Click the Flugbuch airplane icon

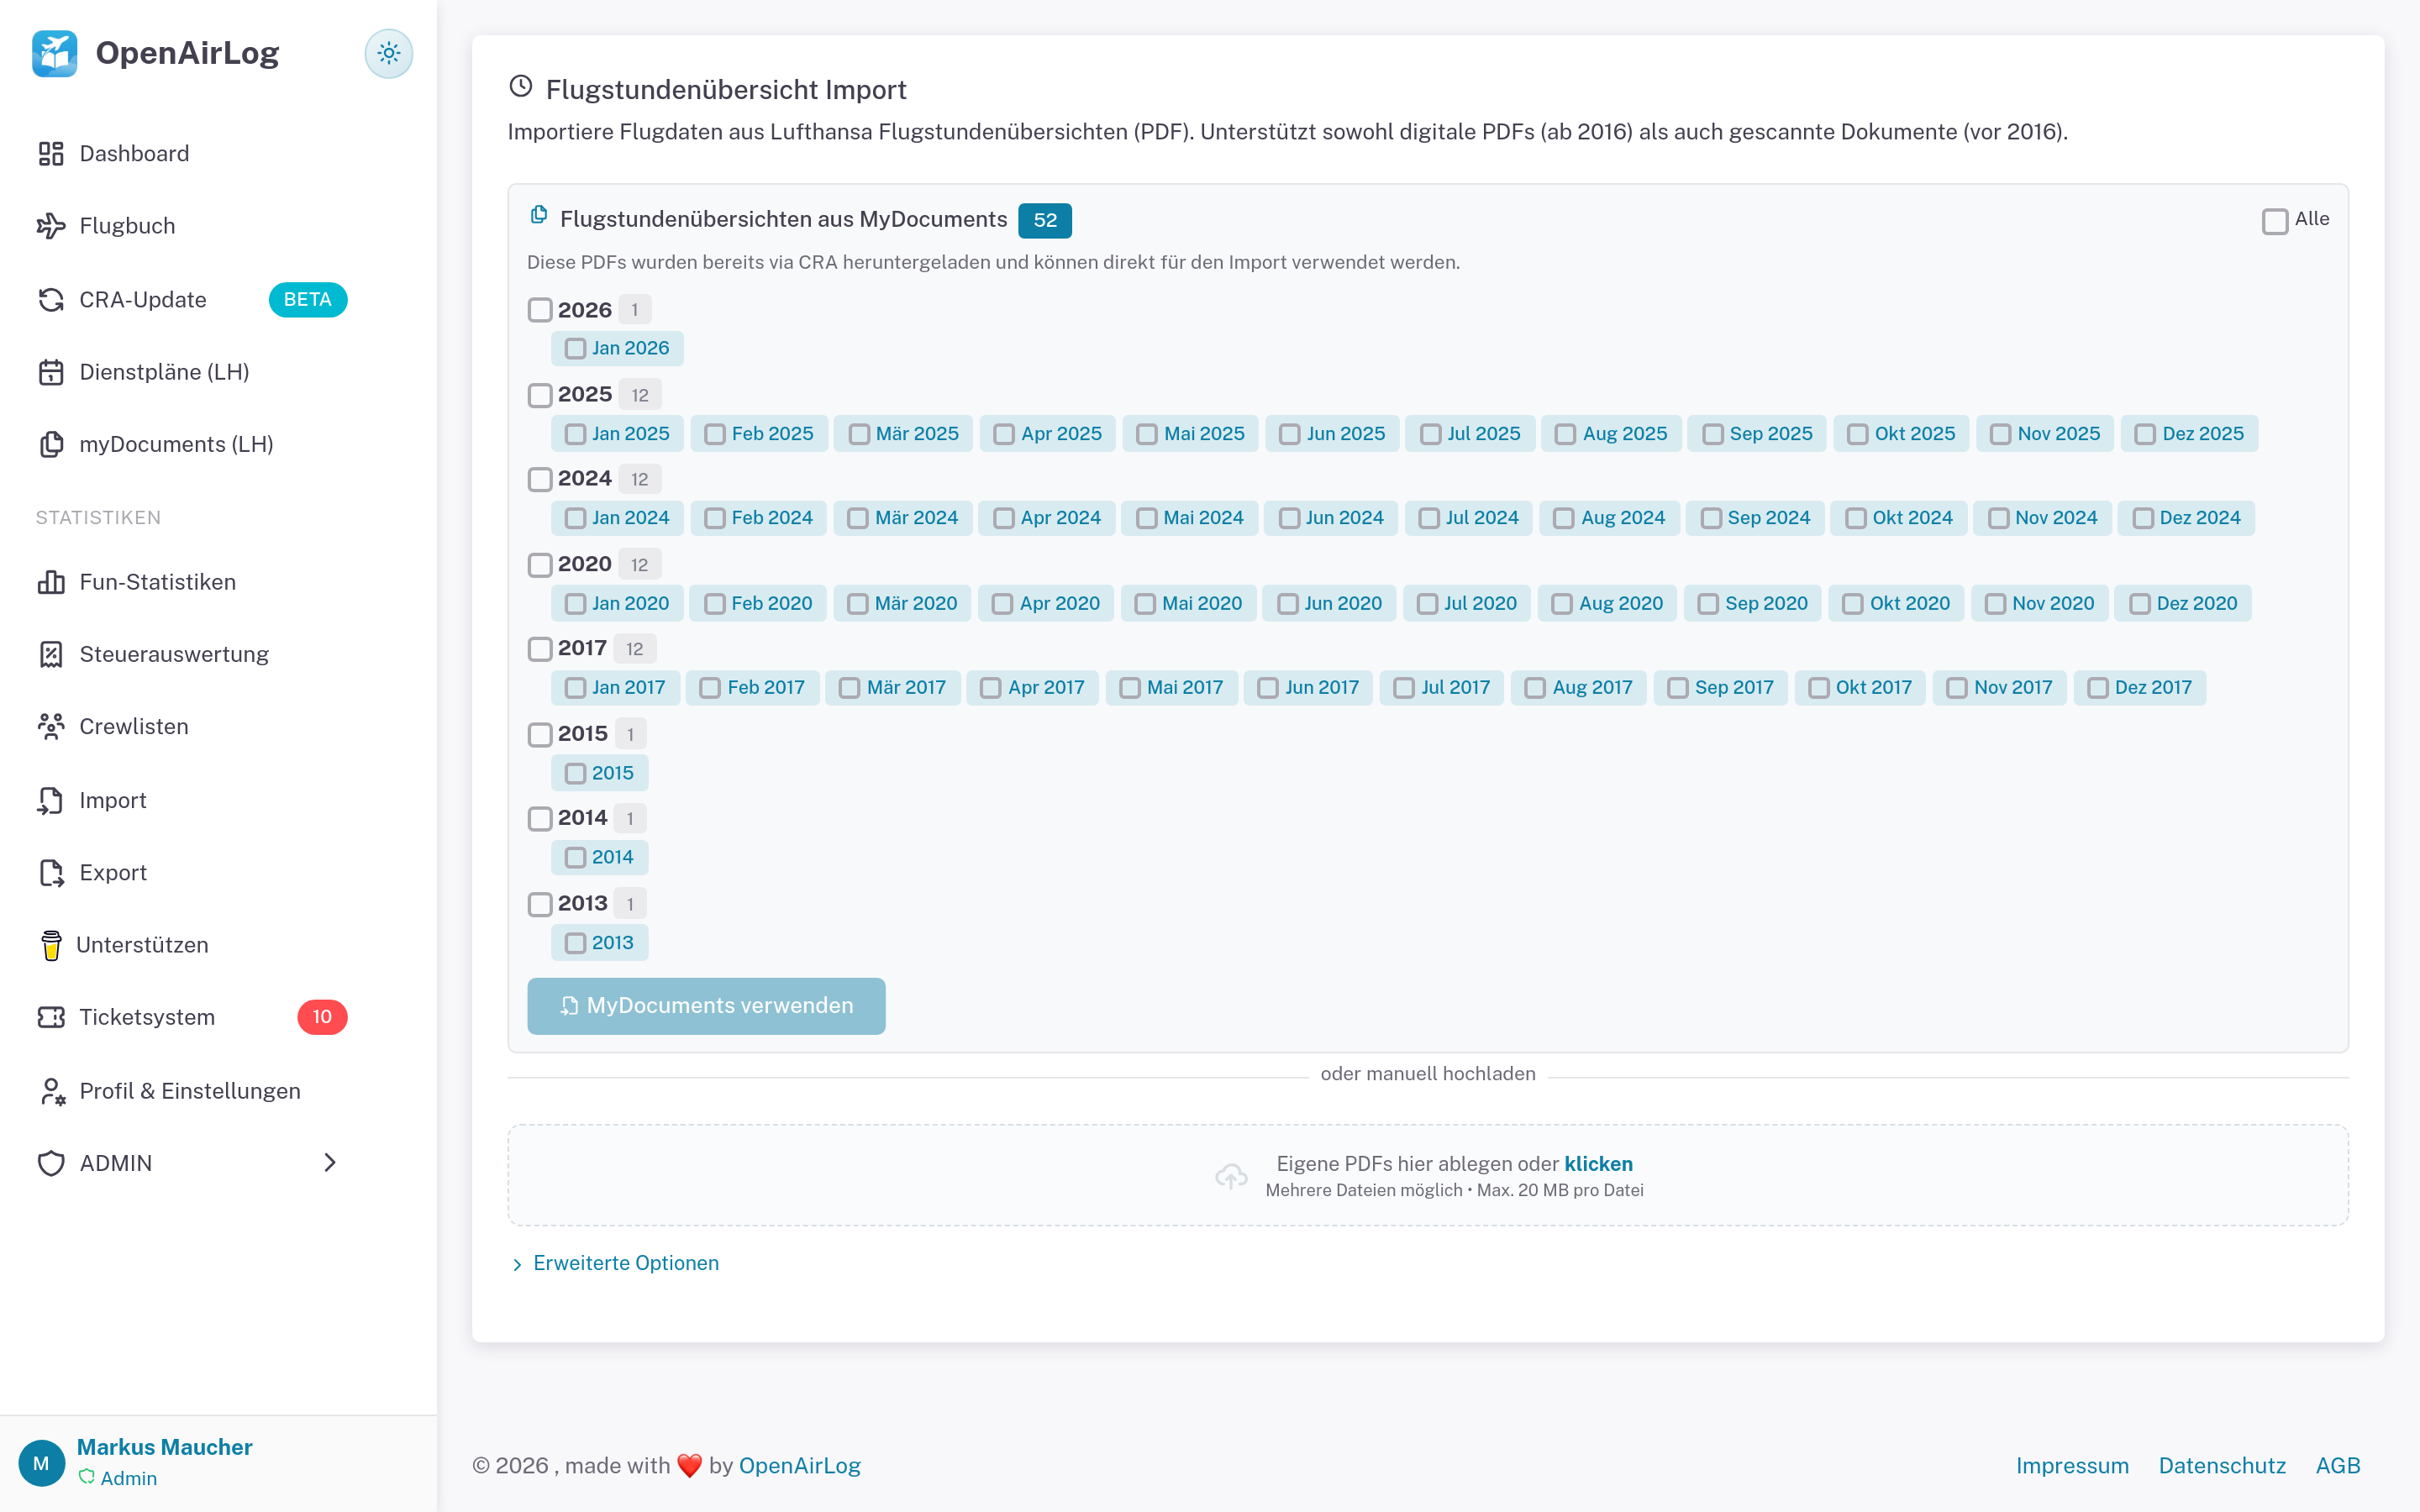click(x=51, y=226)
